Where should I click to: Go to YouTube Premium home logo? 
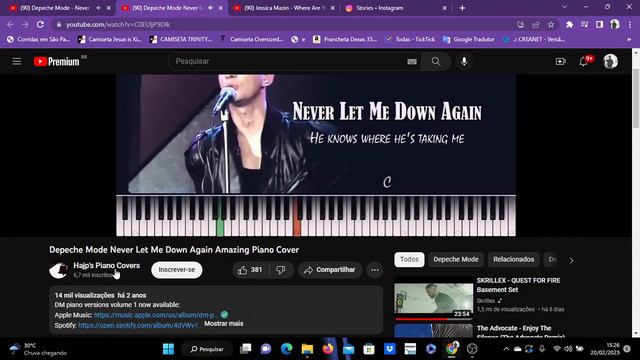point(56,62)
